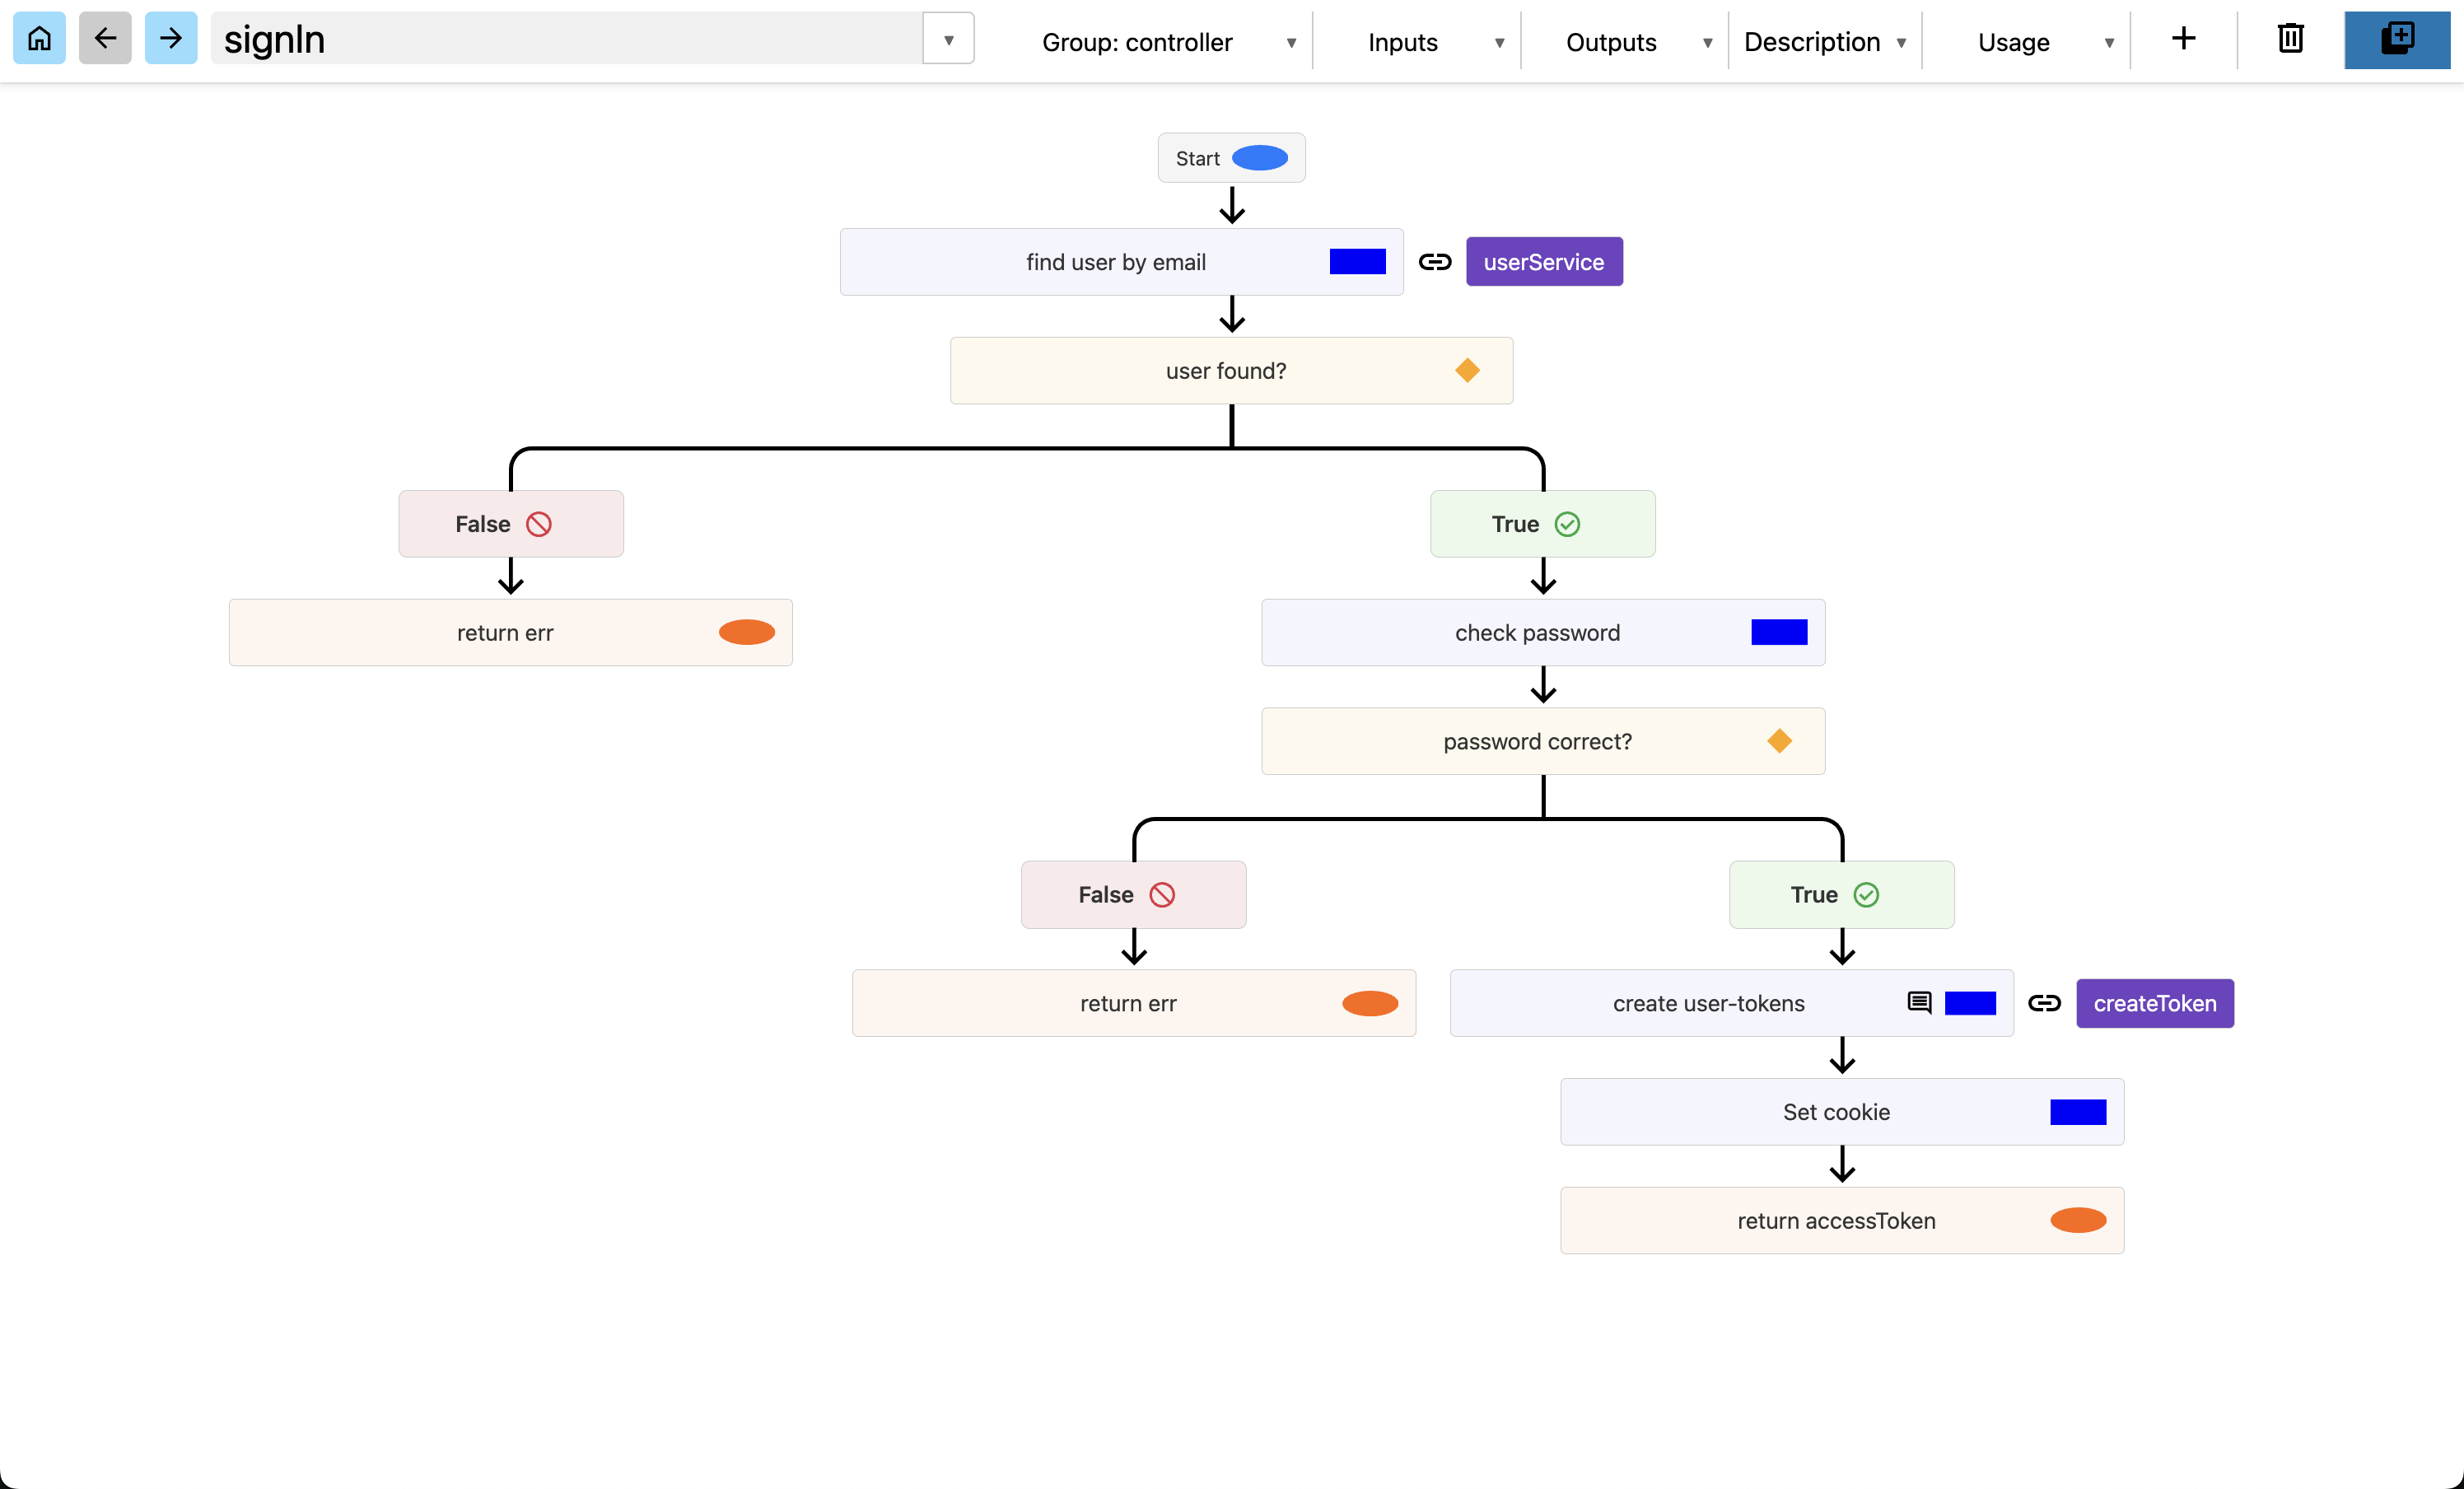Image resolution: width=2464 pixels, height=1489 pixels.
Task: Open the createToken linked function
Action: [x=2154, y=1003]
